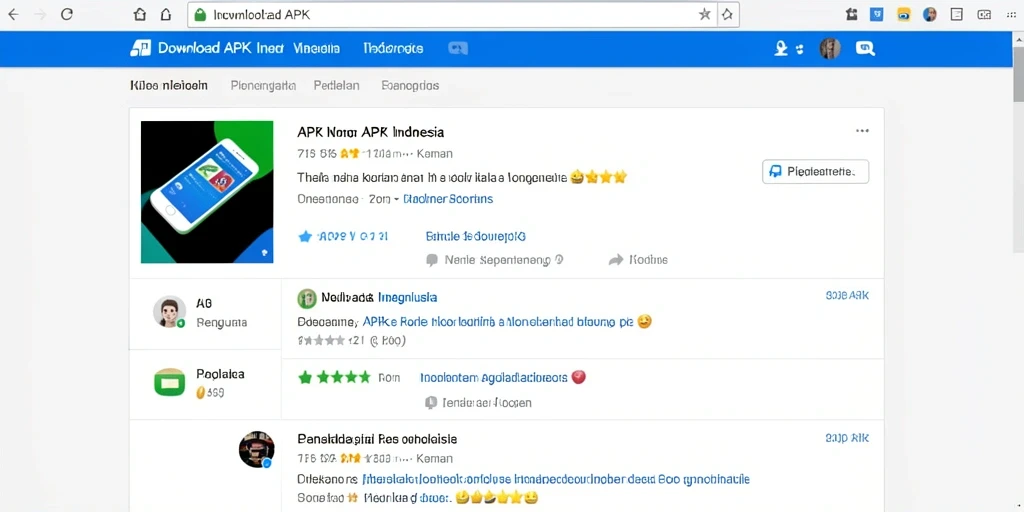This screenshot has height=512, width=1024.
Task: Click the search magnifier icon in the blue header
Action: pyautogui.click(x=865, y=48)
